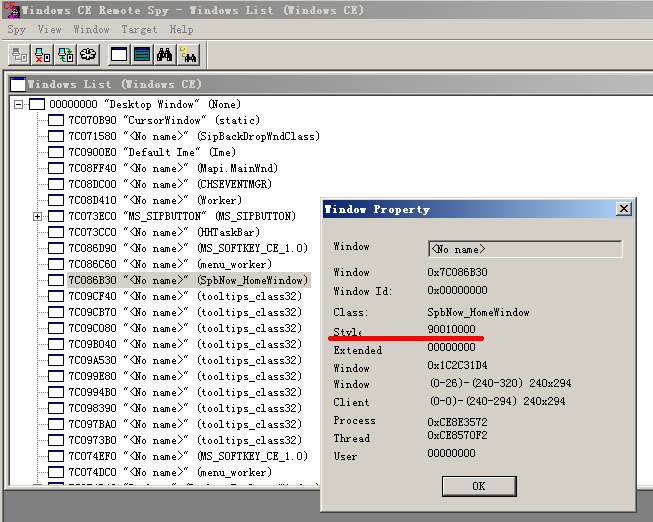653x522 pixels.
Task: Open the Target menu
Action: (x=139, y=30)
